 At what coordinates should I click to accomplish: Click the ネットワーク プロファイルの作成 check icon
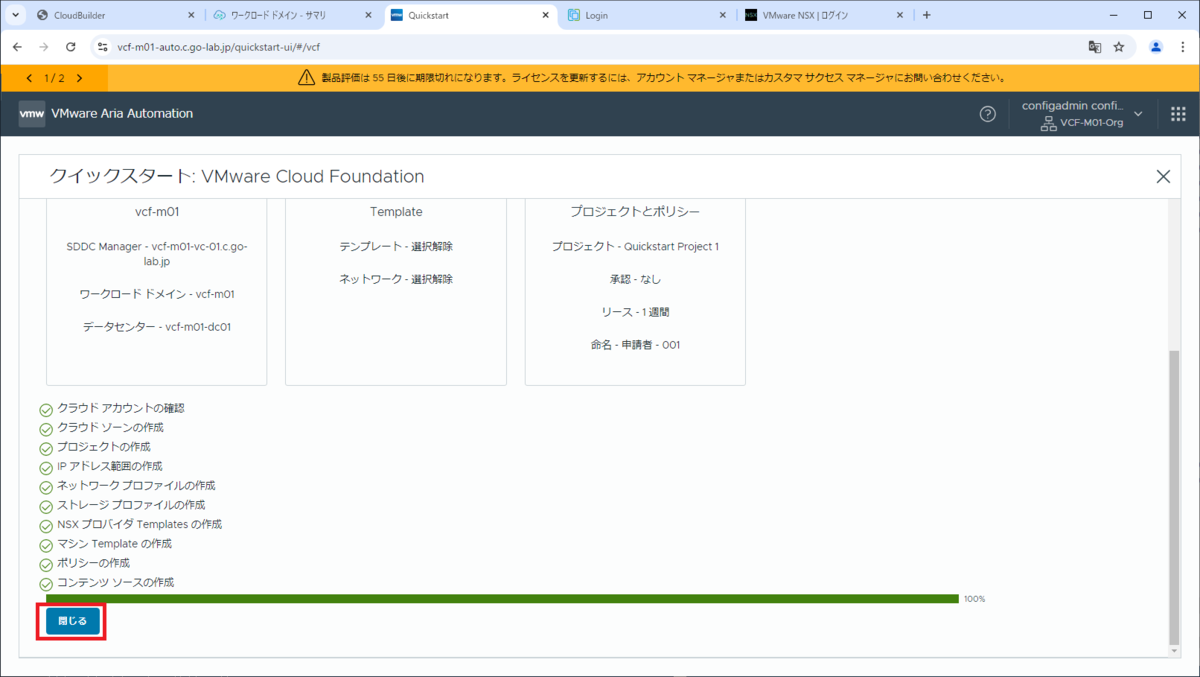[45, 486]
